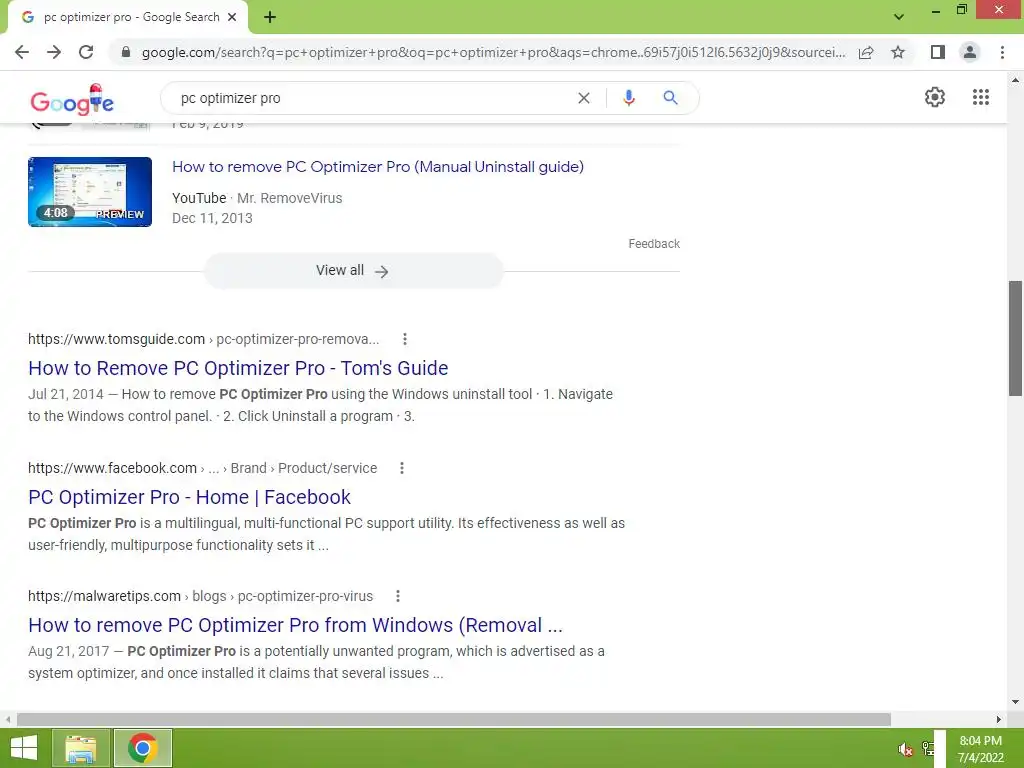Click the malwaretips.com URL breadcrumb
Screen dimensions: 1024x768
click(x=200, y=596)
